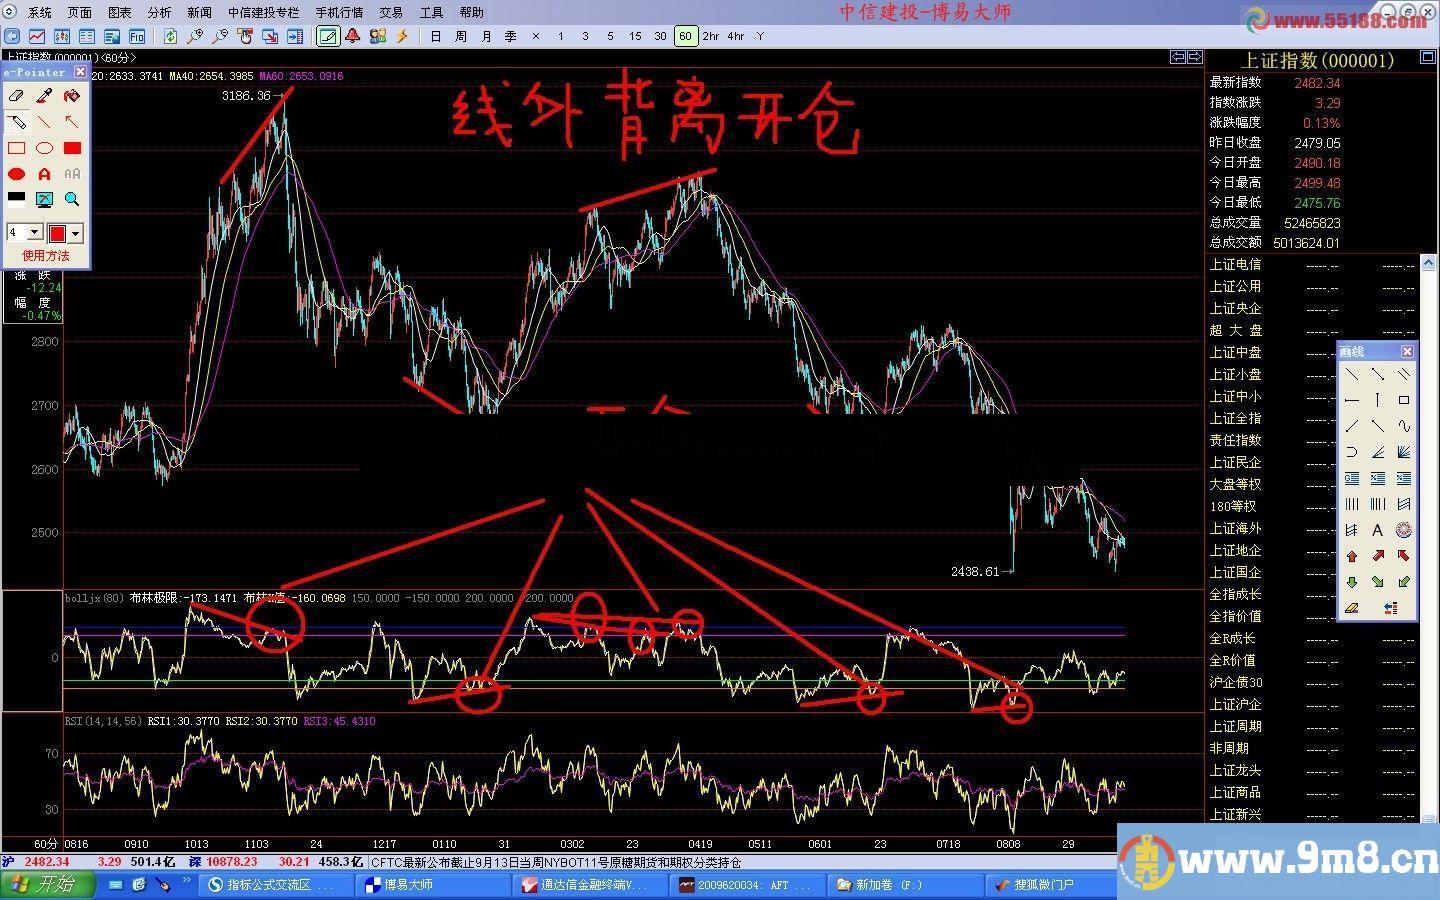Switch to 指标公式交流区 taskbar window

click(275, 885)
